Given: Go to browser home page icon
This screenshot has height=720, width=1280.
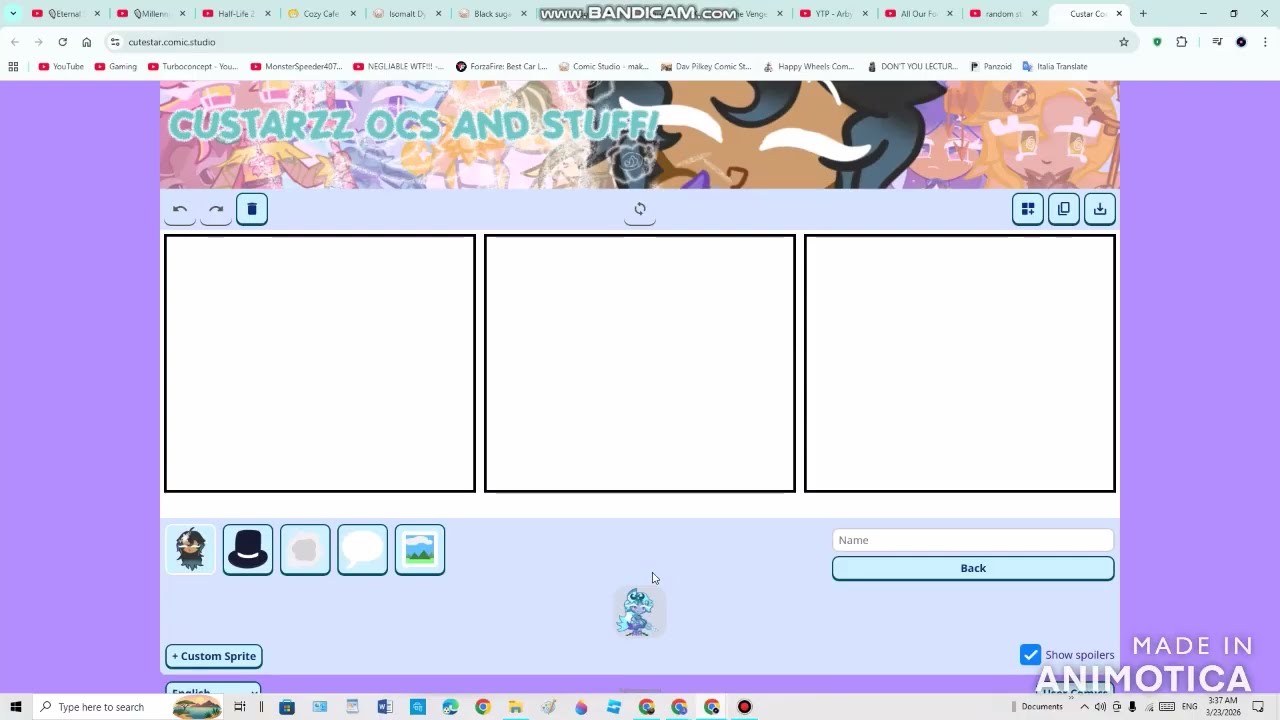Looking at the screenshot, I should (x=87, y=42).
